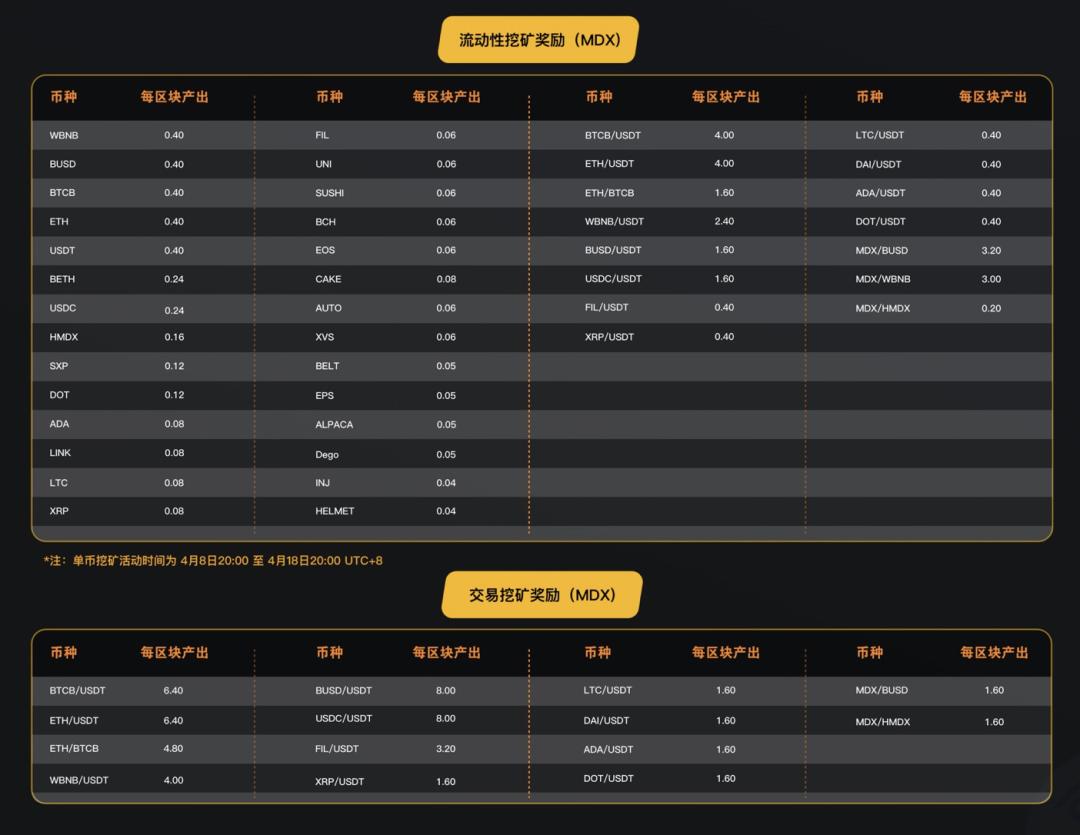Click the DAI/USDT row in liquidity rewards
1080x835 pixels.
click(882, 164)
